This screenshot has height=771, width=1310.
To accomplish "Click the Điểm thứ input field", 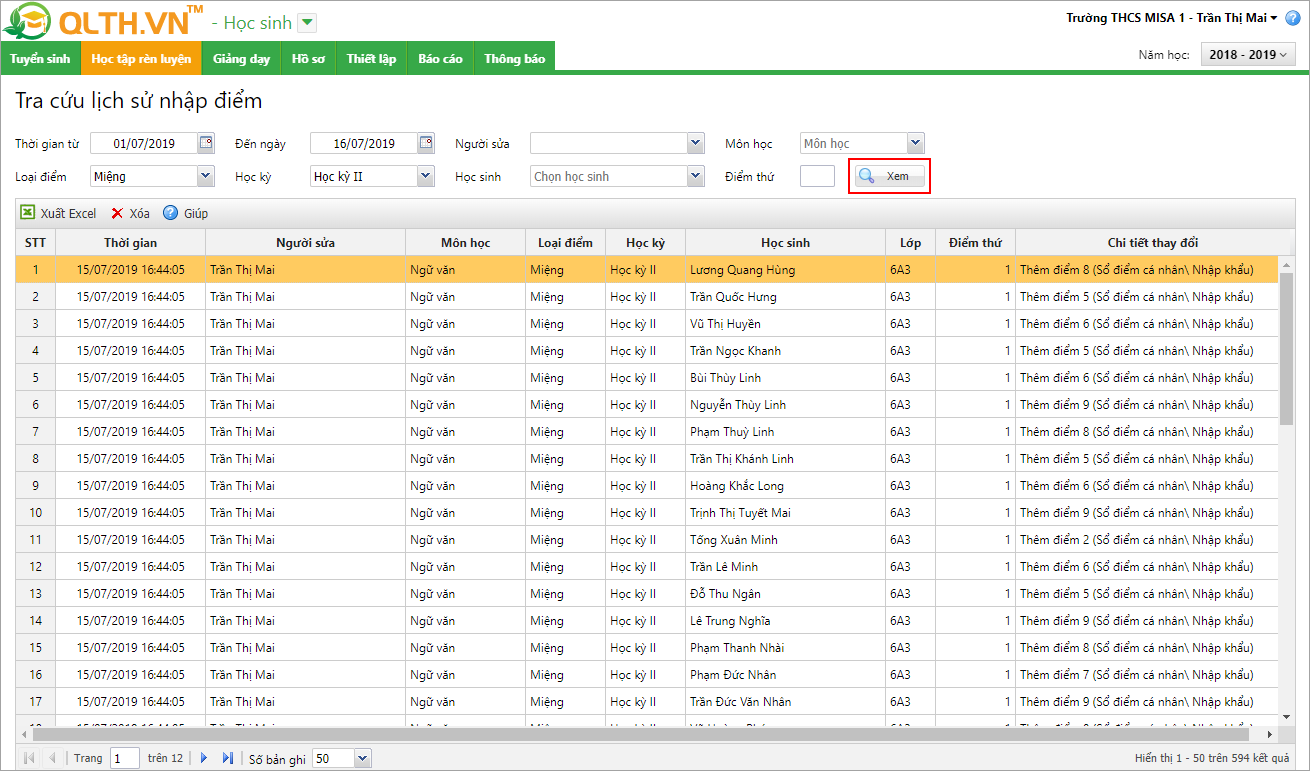I will pyautogui.click(x=817, y=176).
